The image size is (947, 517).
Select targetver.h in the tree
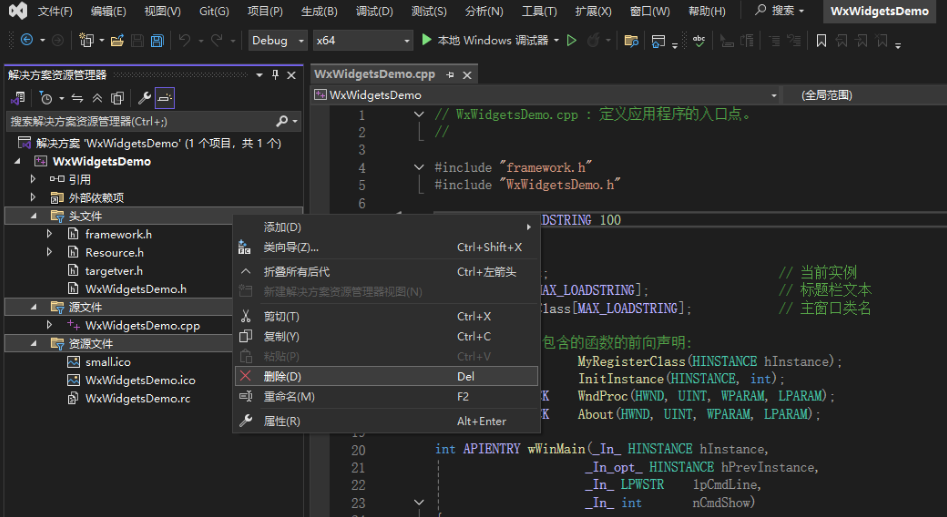pos(114,271)
